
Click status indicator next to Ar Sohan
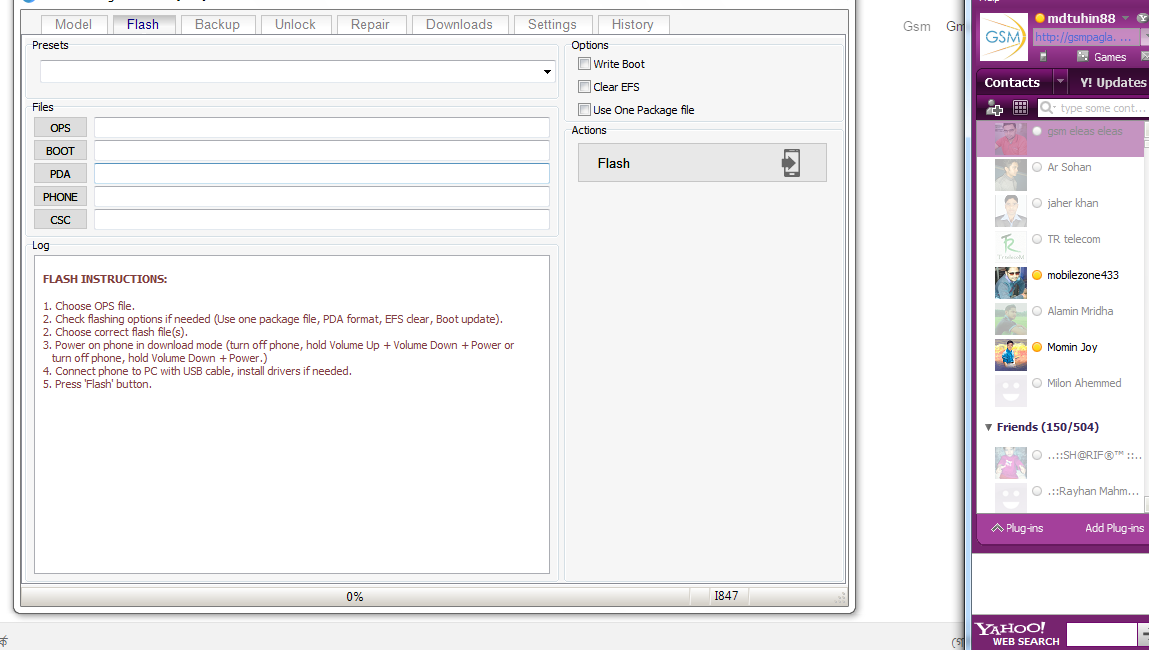(1037, 167)
